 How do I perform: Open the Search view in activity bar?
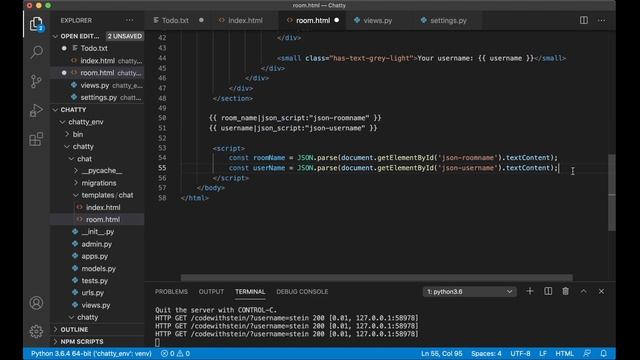[x=36, y=52]
